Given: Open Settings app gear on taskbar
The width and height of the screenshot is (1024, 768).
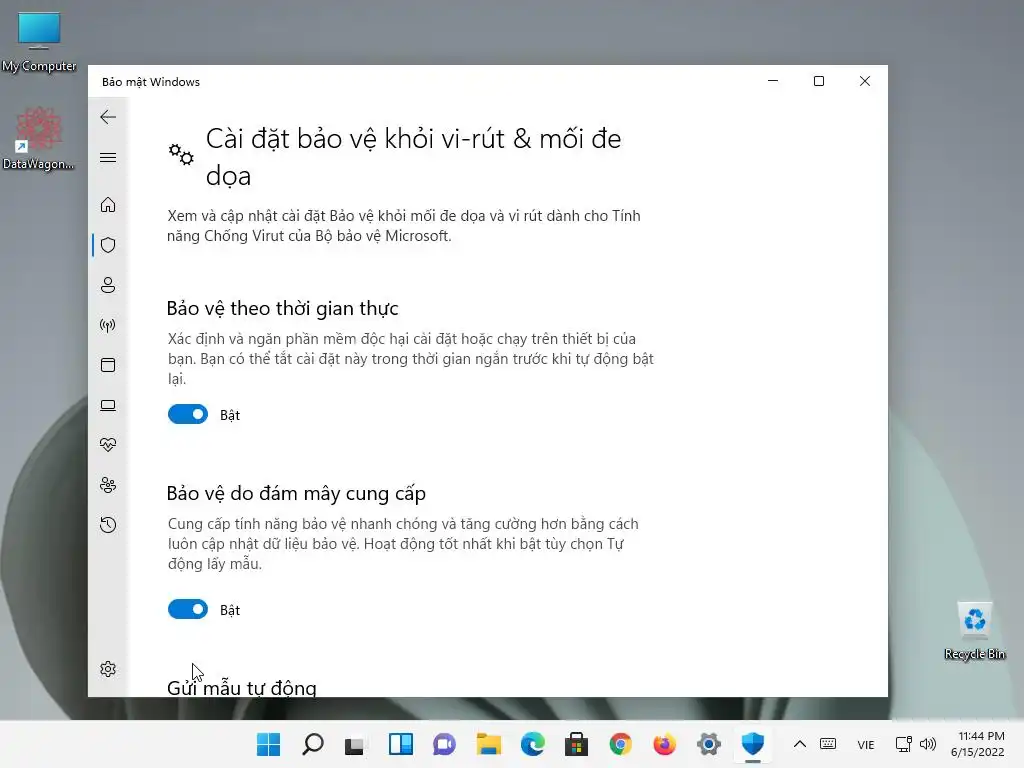Looking at the screenshot, I should click(709, 744).
